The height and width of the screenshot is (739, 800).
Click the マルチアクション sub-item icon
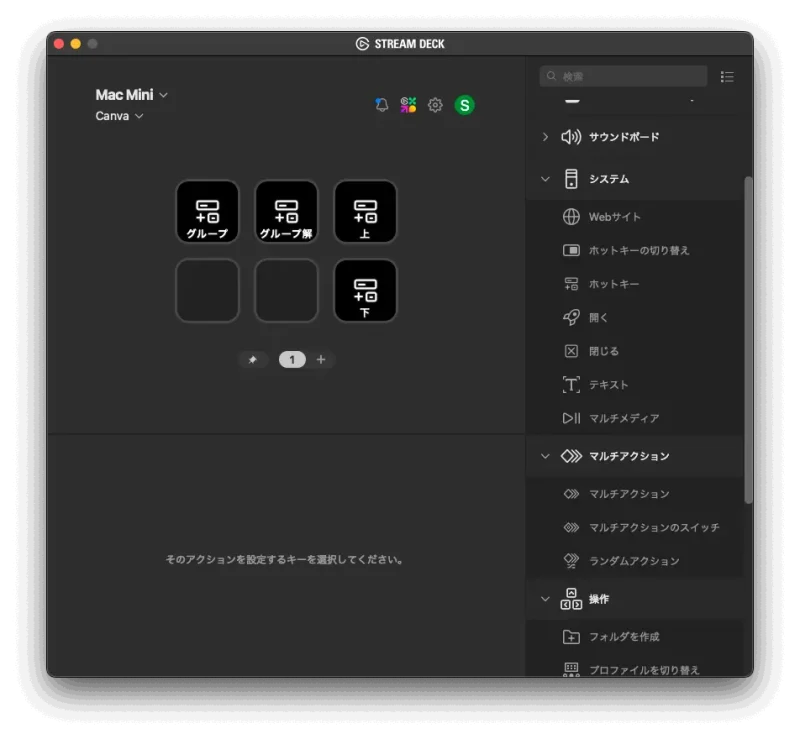tap(571, 494)
